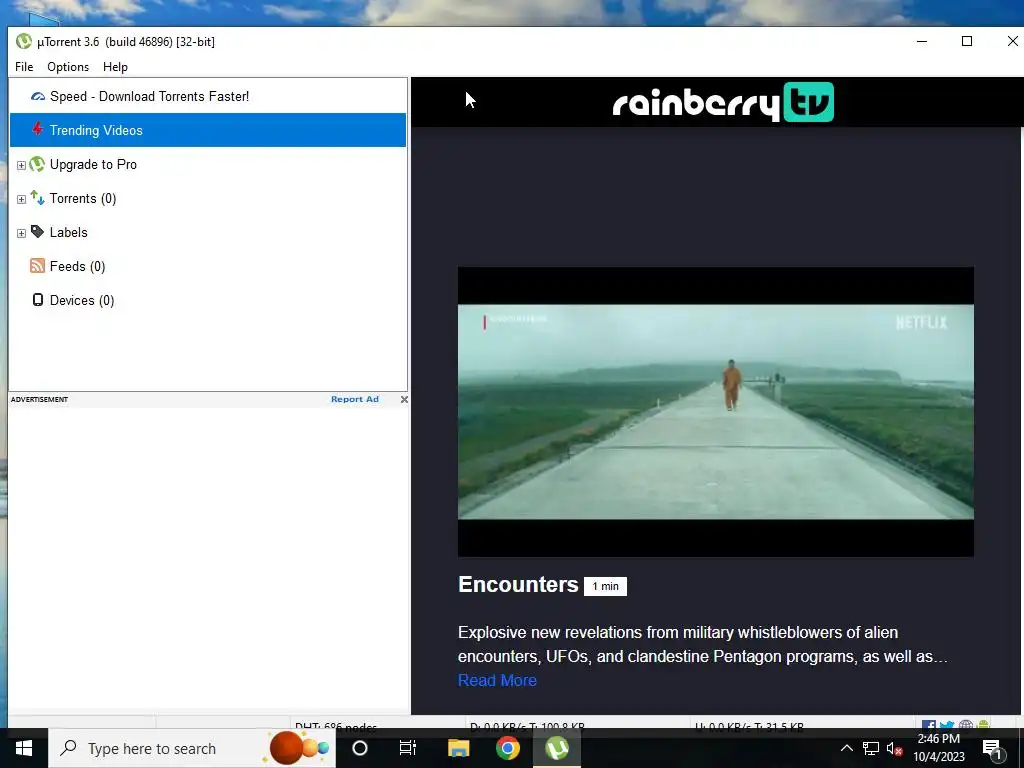
Task: Maximize the µTorrent window
Action: click(x=967, y=41)
